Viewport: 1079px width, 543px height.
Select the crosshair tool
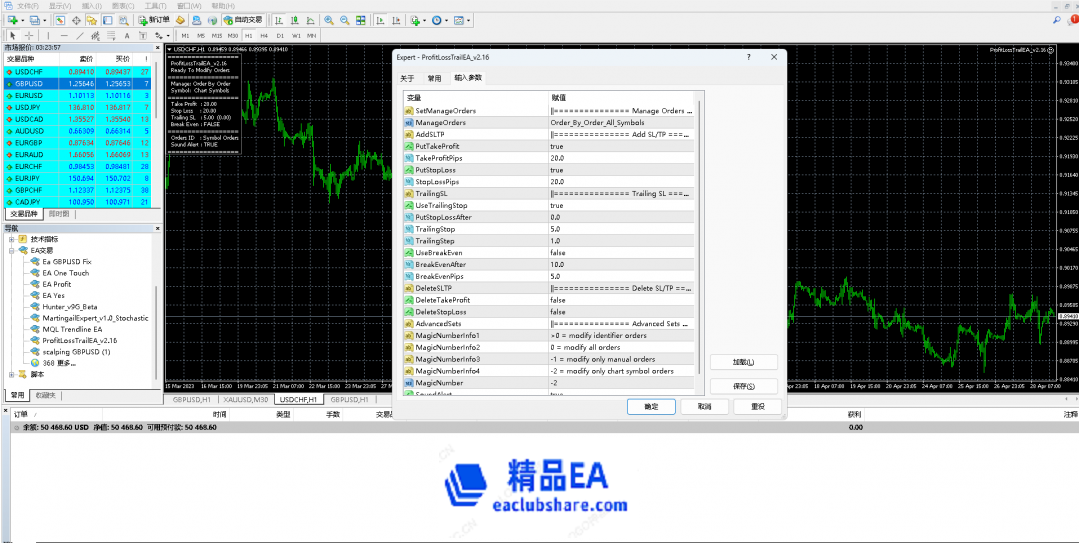(x=29, y=35)
